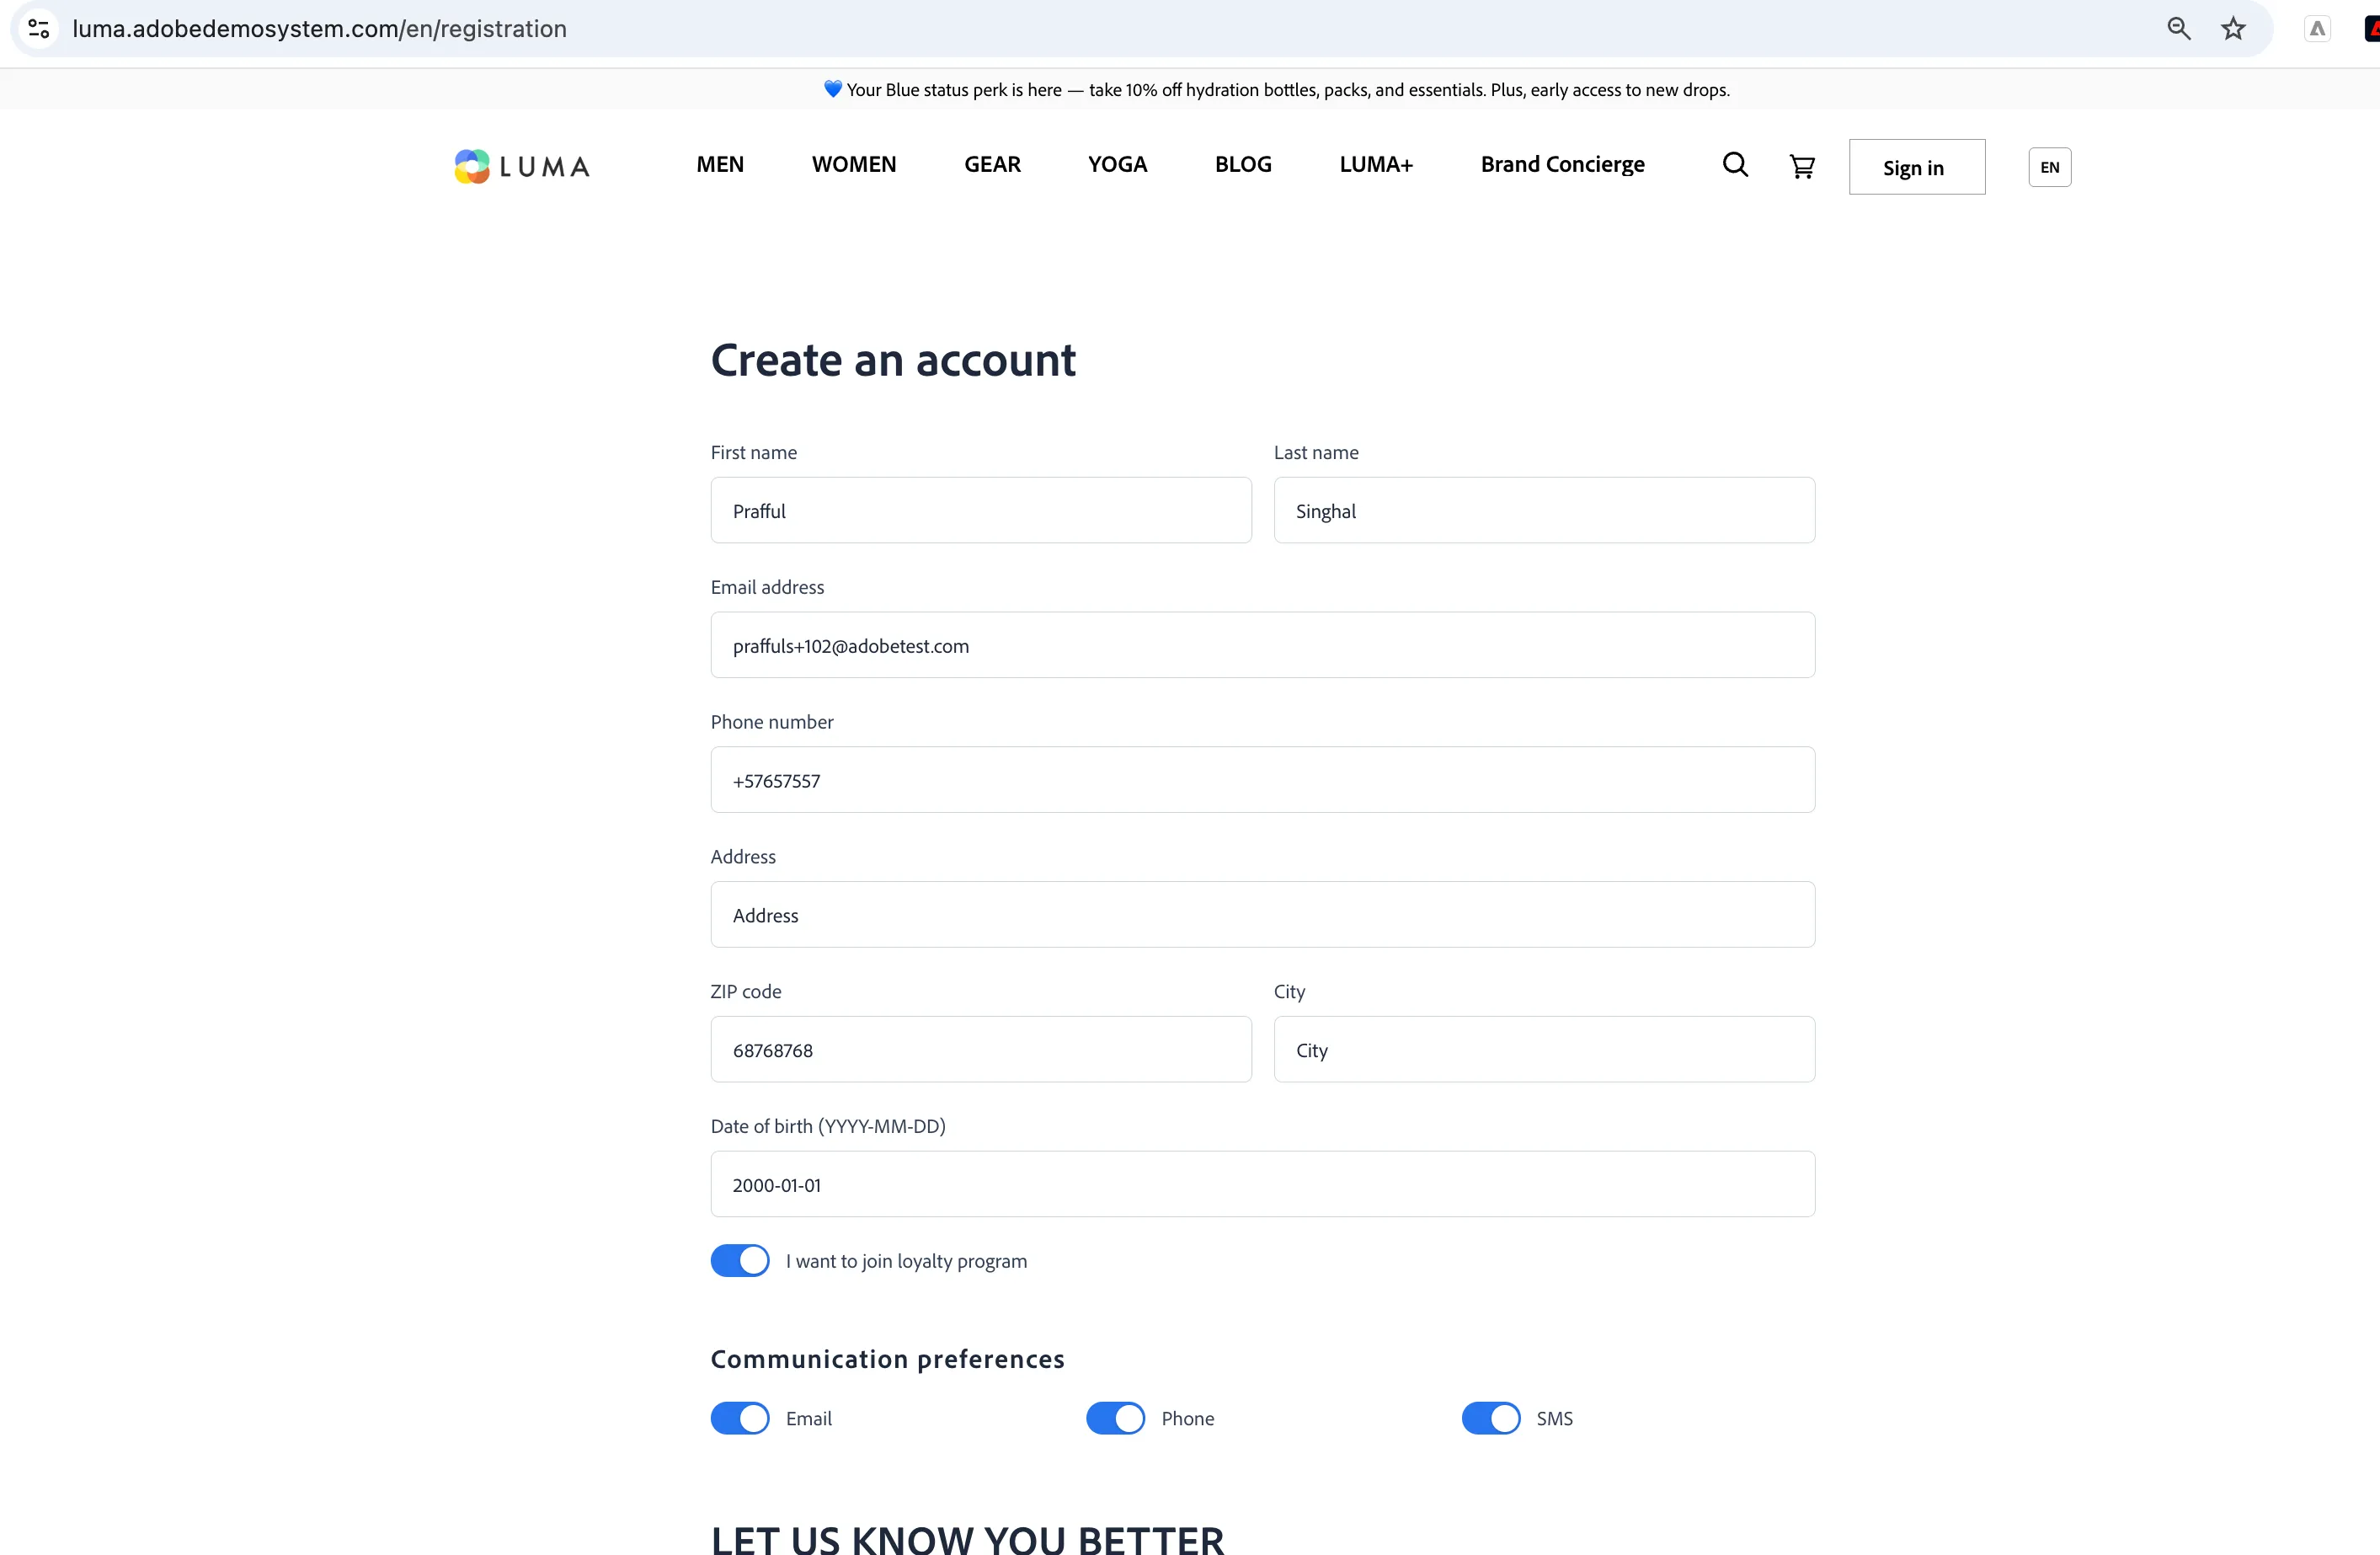Open the shopping cart icon
This screenshot has height=1555, width=2380.
pyautogui.click(x=1802, y=167)
